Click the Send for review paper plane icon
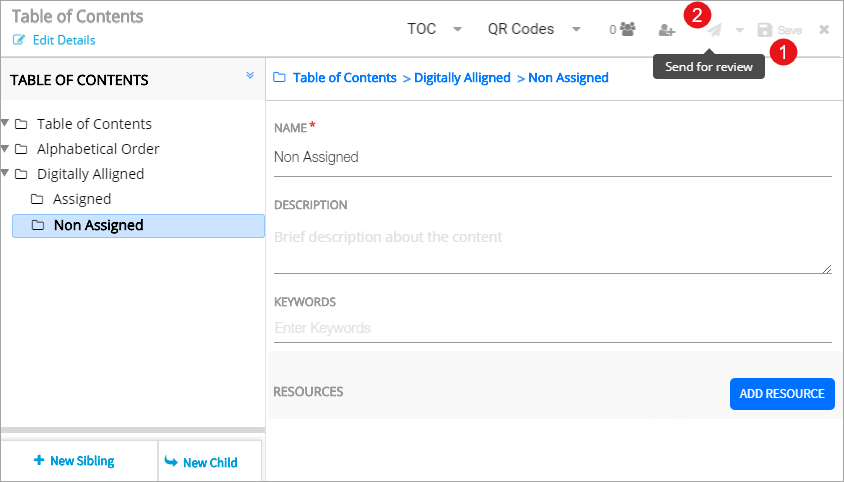The image size is (844, 482). click(714, 30)
